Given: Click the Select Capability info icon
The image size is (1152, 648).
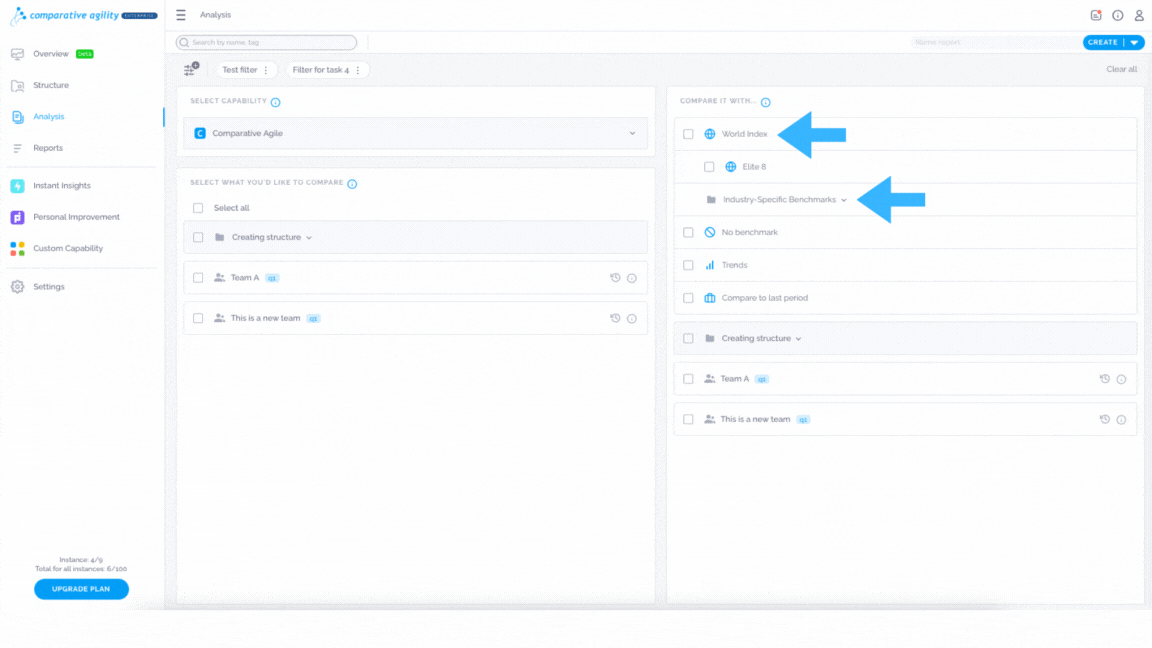Looking at the screenshot, I should [276, 102].
